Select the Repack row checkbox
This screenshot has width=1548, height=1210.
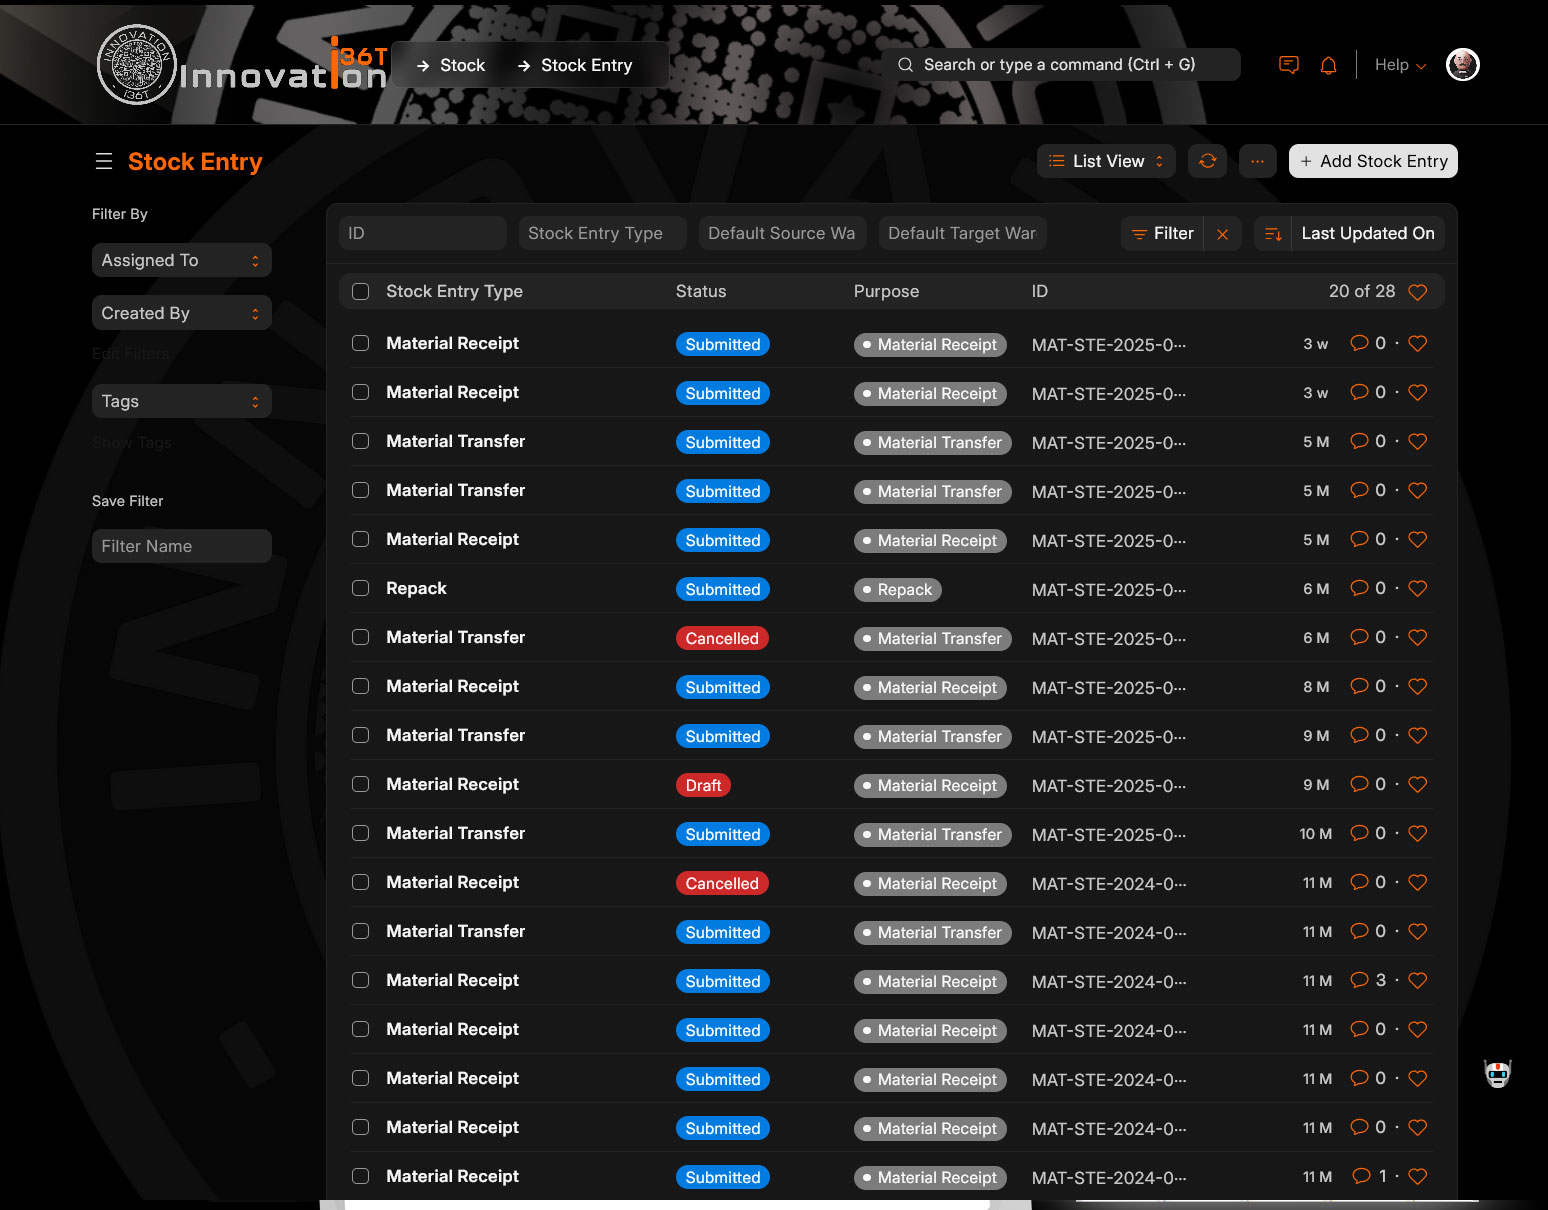coord(361,588)
